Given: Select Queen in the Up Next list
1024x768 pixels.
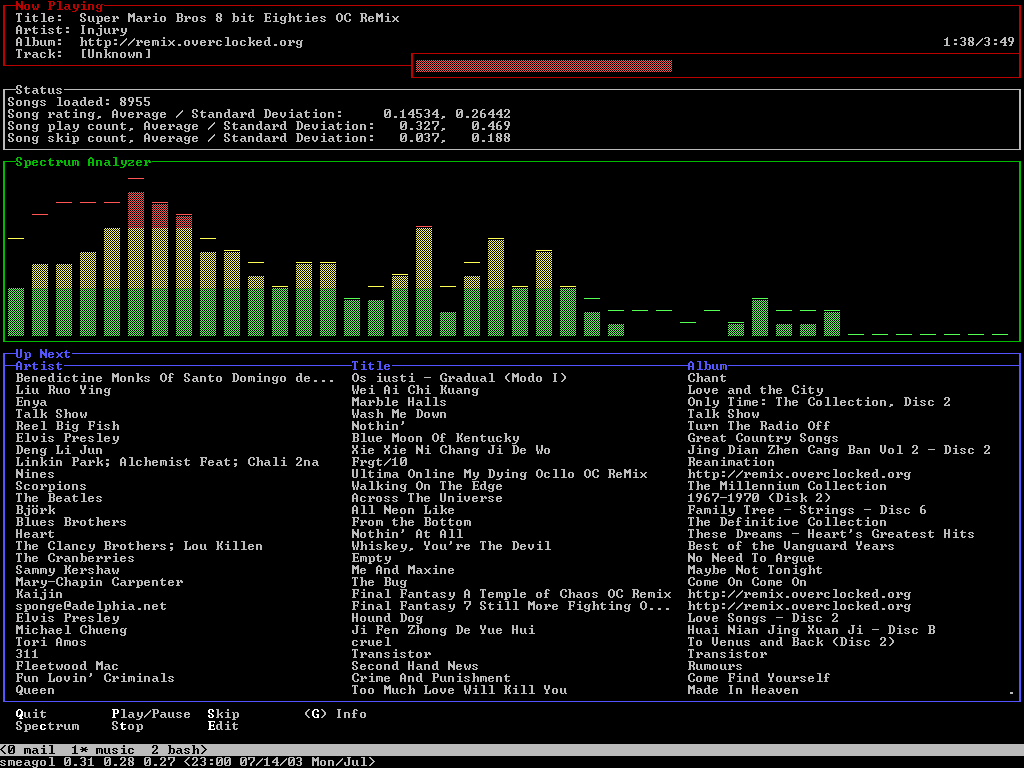Looking at the screenshot, I should [x=35, y=690].
